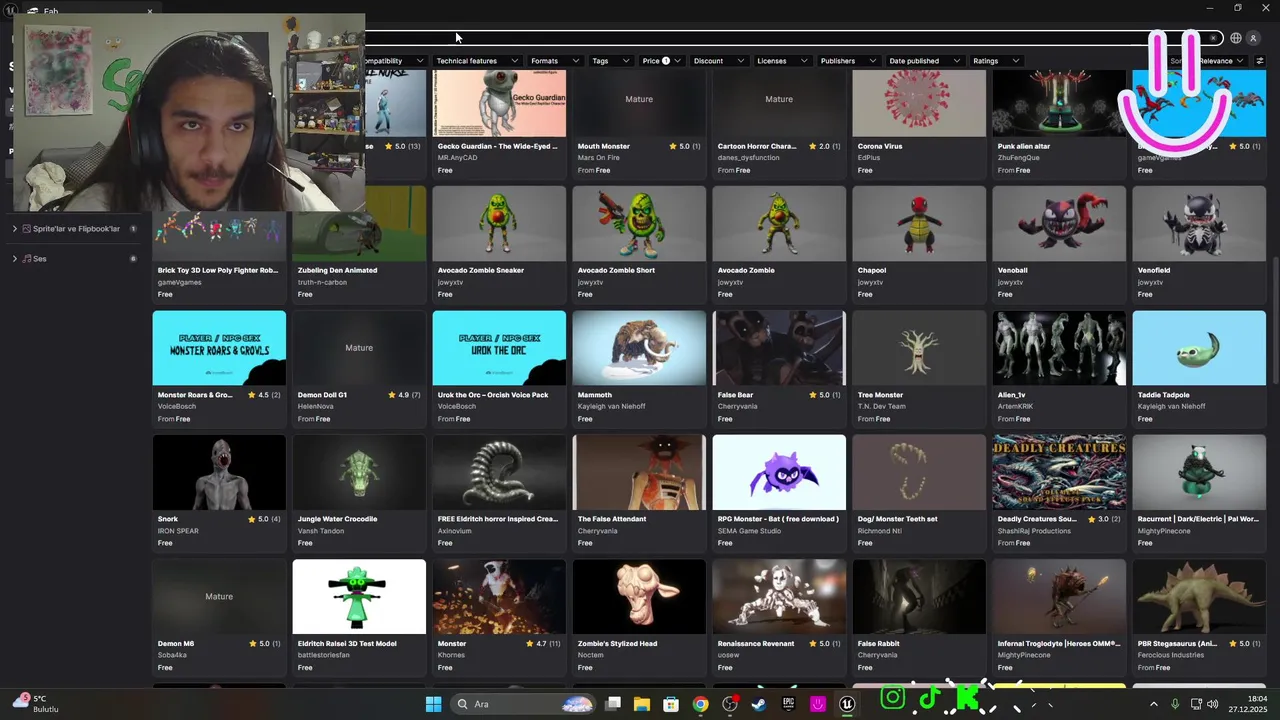Open the Mature-blurred Demon Doll G1 thumbnail
The height and width of the screenshot is (720, 1280).
click(x=359, y=347)
